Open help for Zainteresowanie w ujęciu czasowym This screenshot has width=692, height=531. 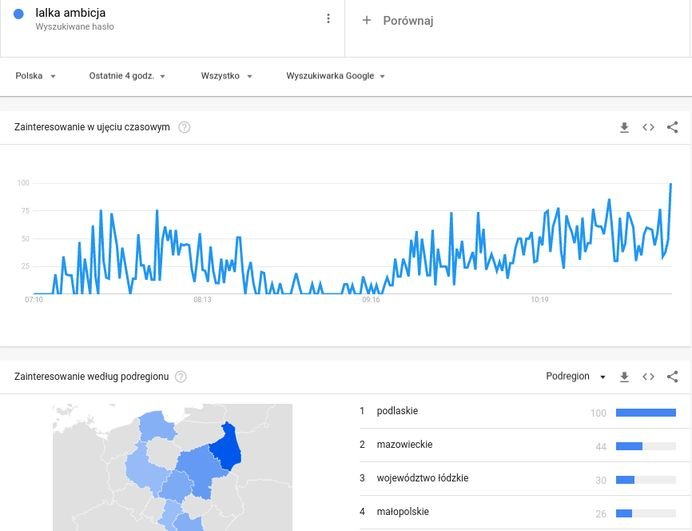pos(184,127)
